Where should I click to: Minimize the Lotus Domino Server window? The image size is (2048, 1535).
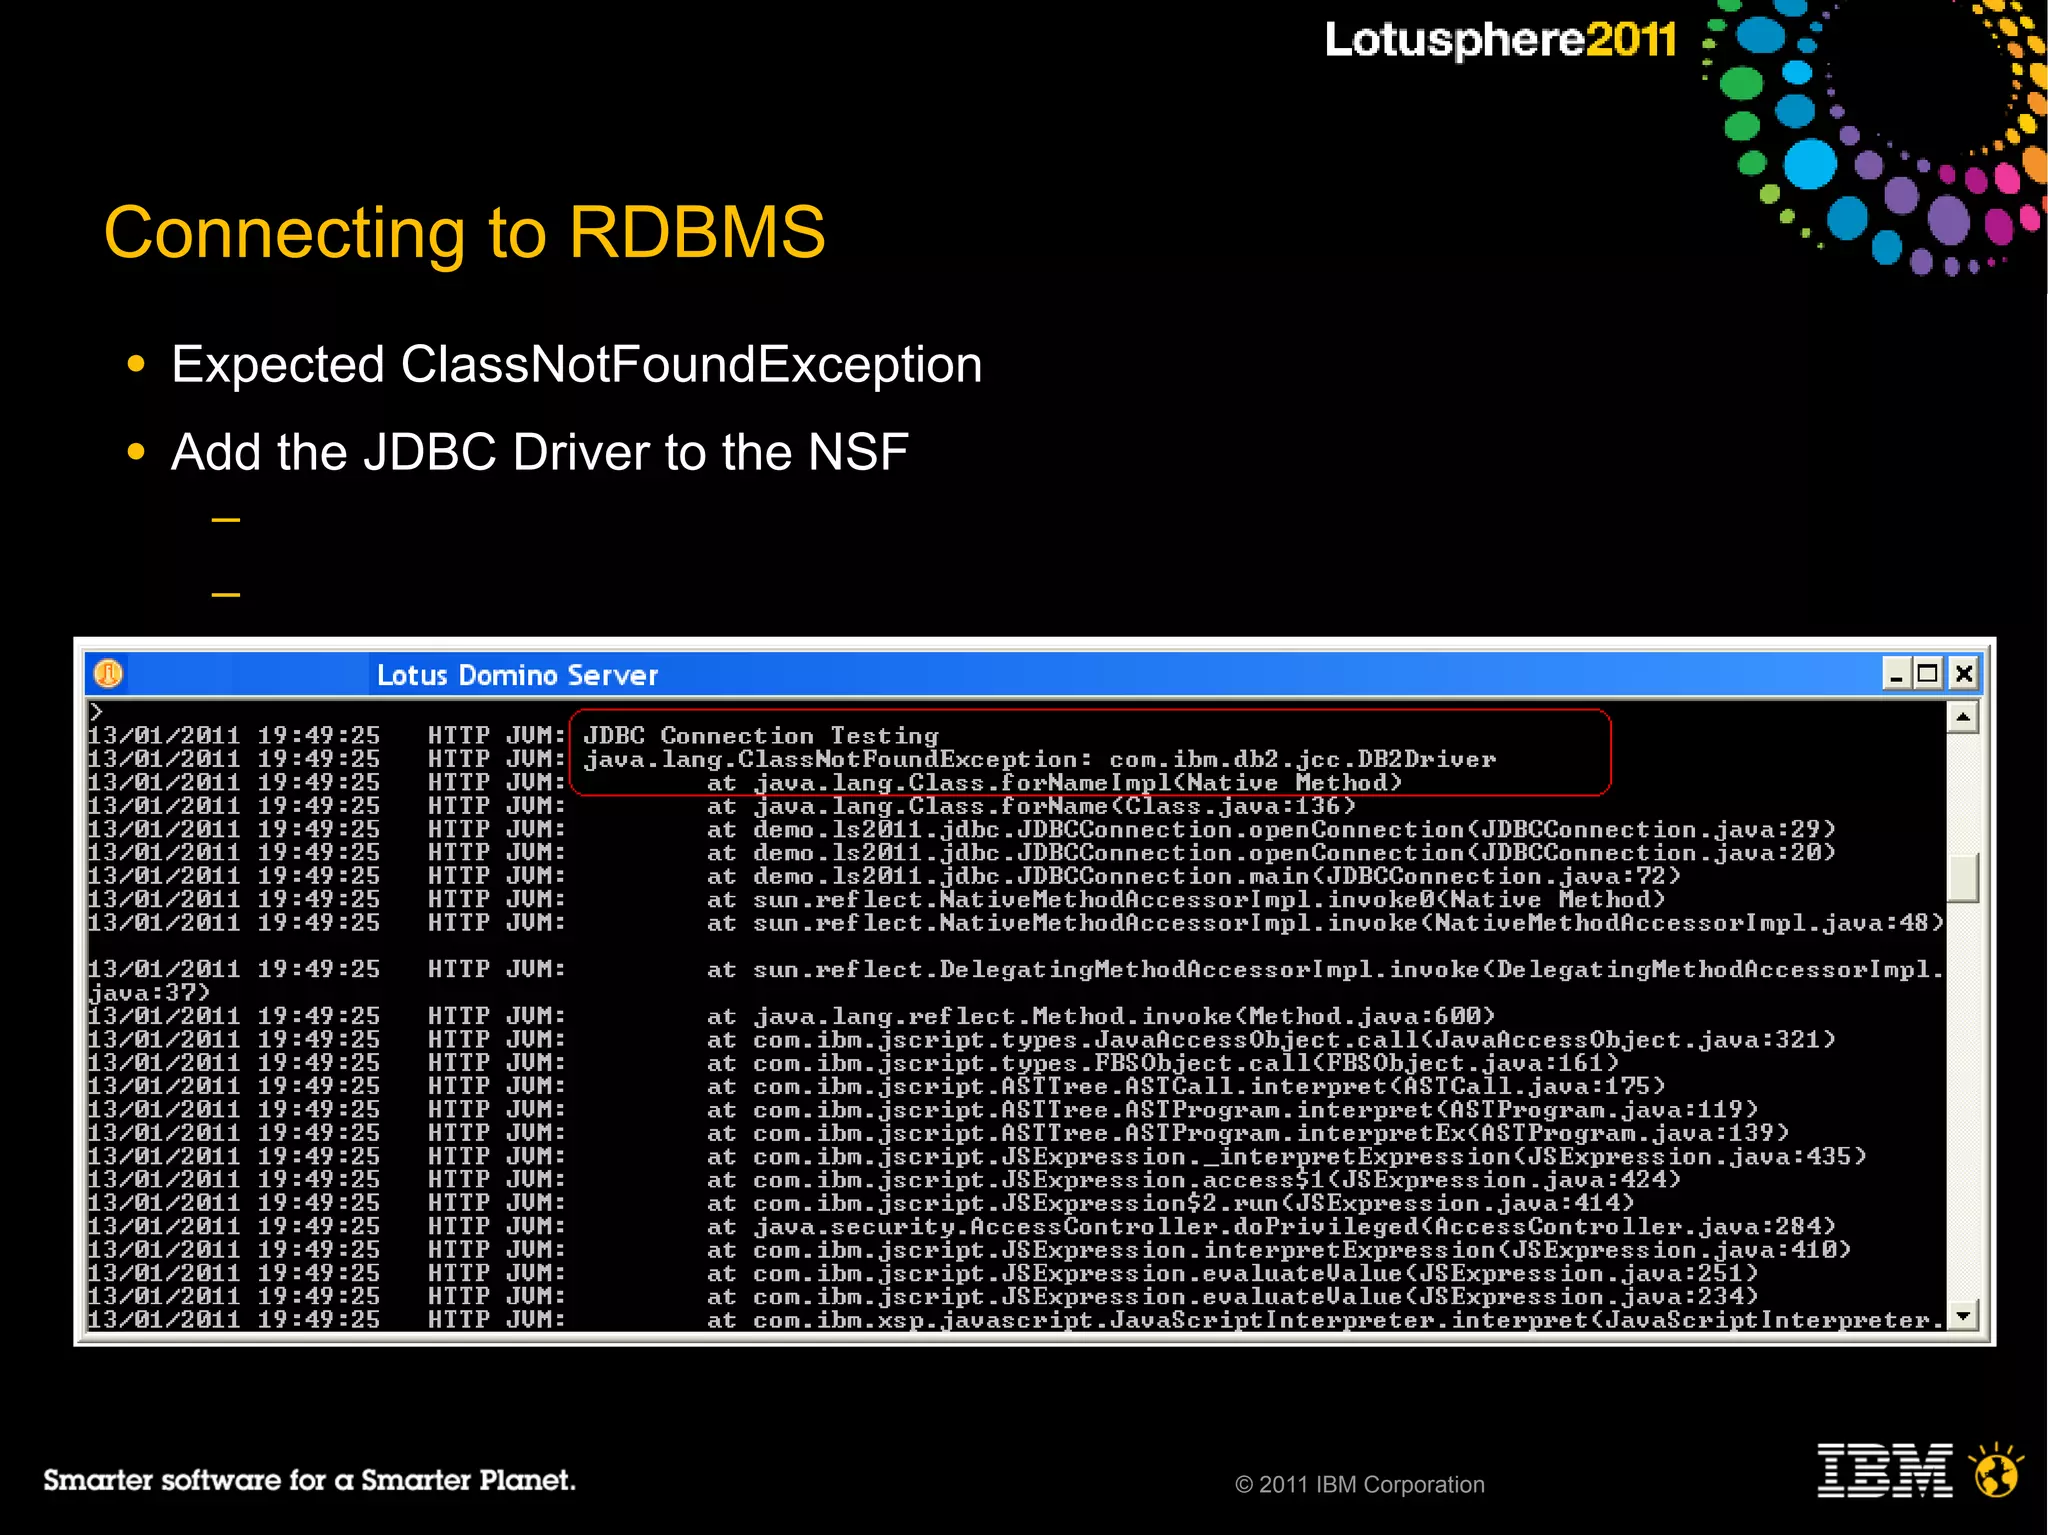click(1896, 674)
